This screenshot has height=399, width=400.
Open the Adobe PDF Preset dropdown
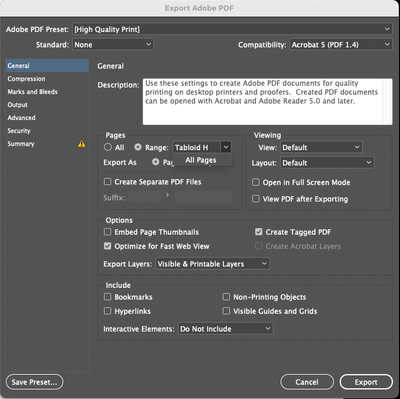point(232,29)
